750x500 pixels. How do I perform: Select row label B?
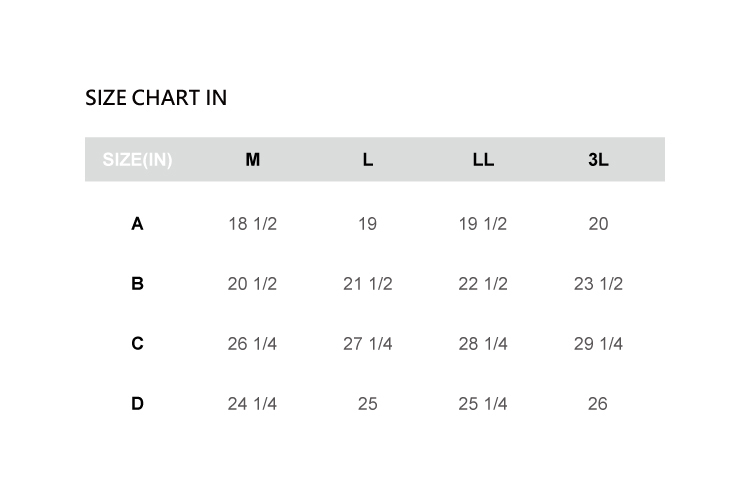coord(137,284)
